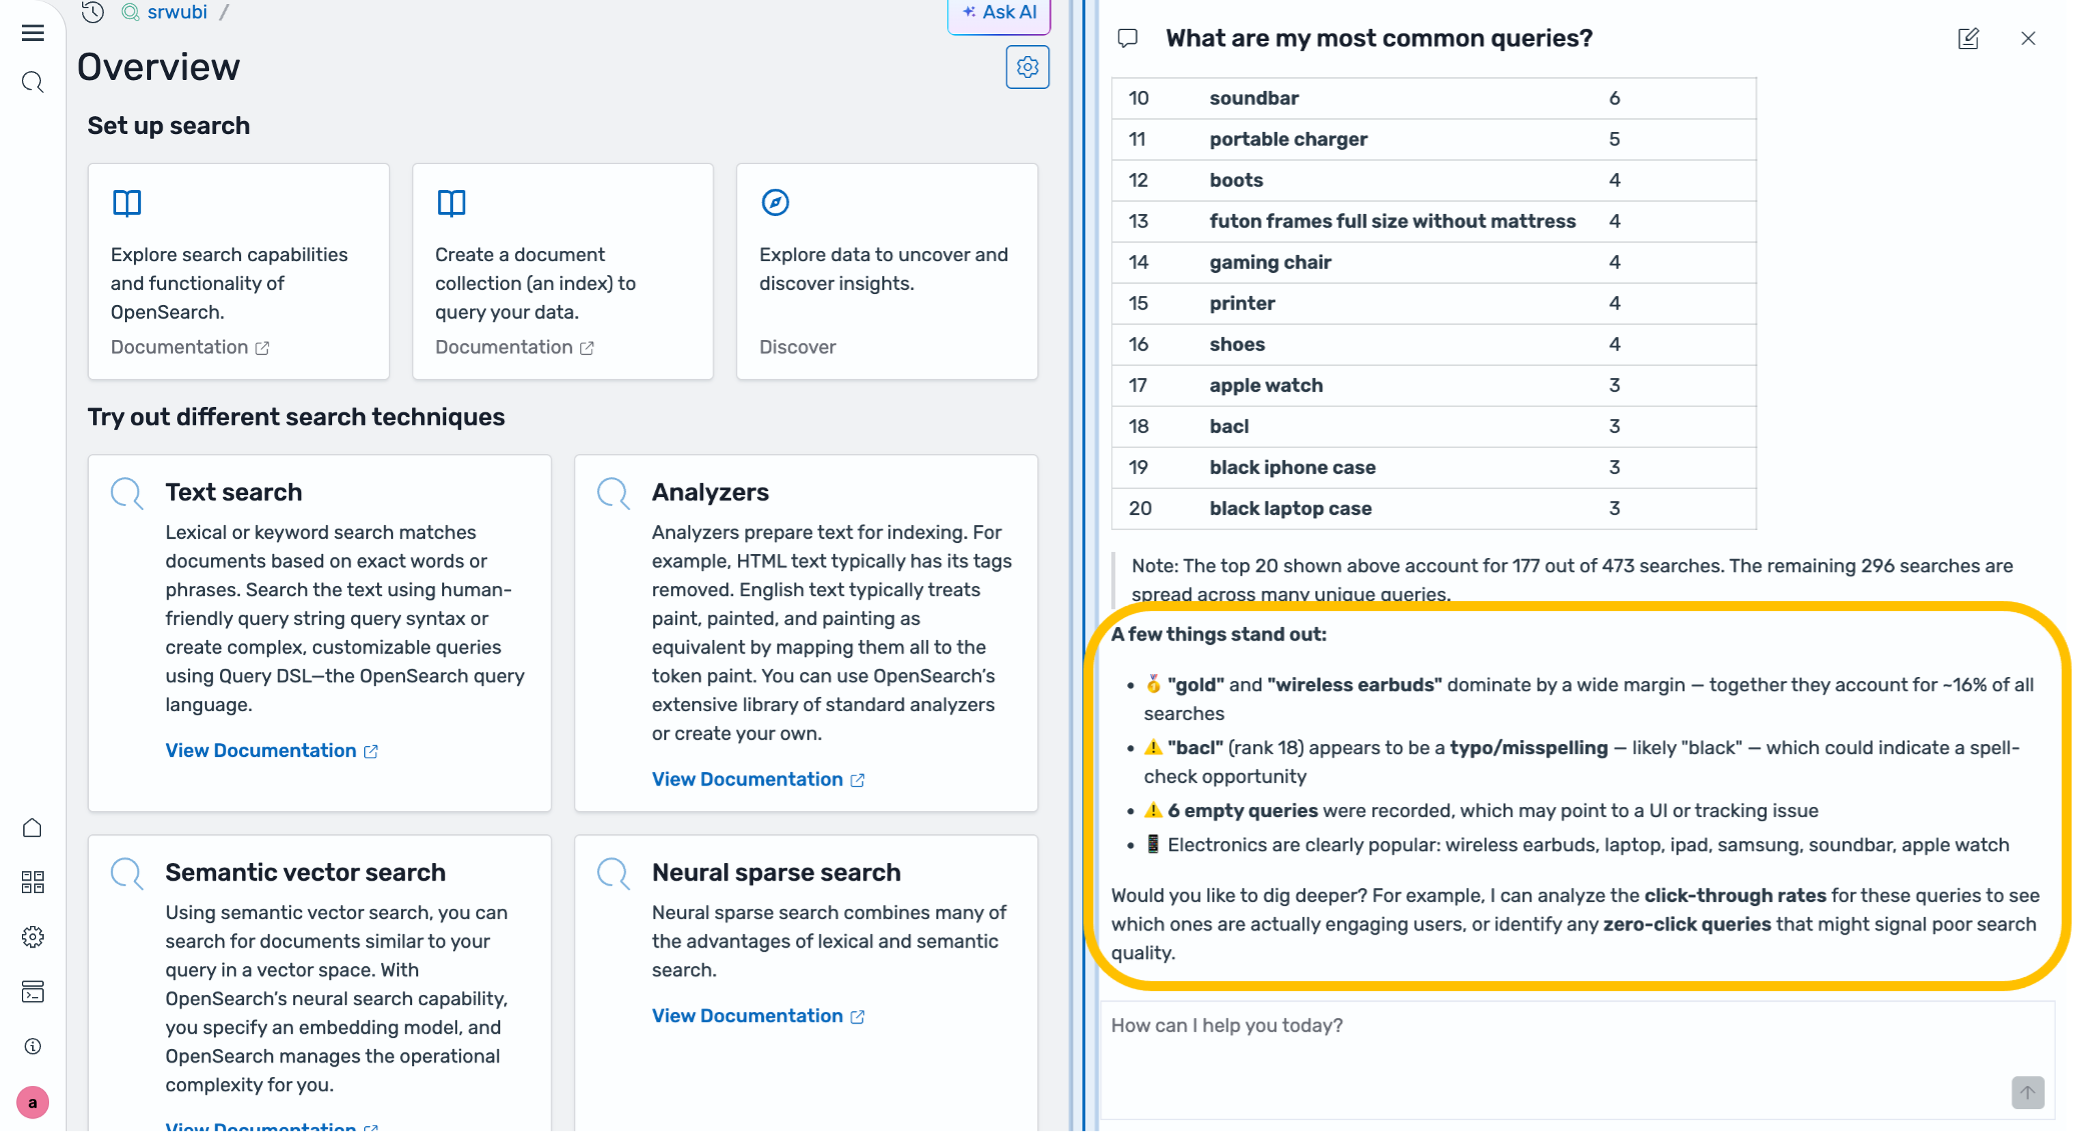Click the Discover link
2076x1136 pixels.
[797, 347]
